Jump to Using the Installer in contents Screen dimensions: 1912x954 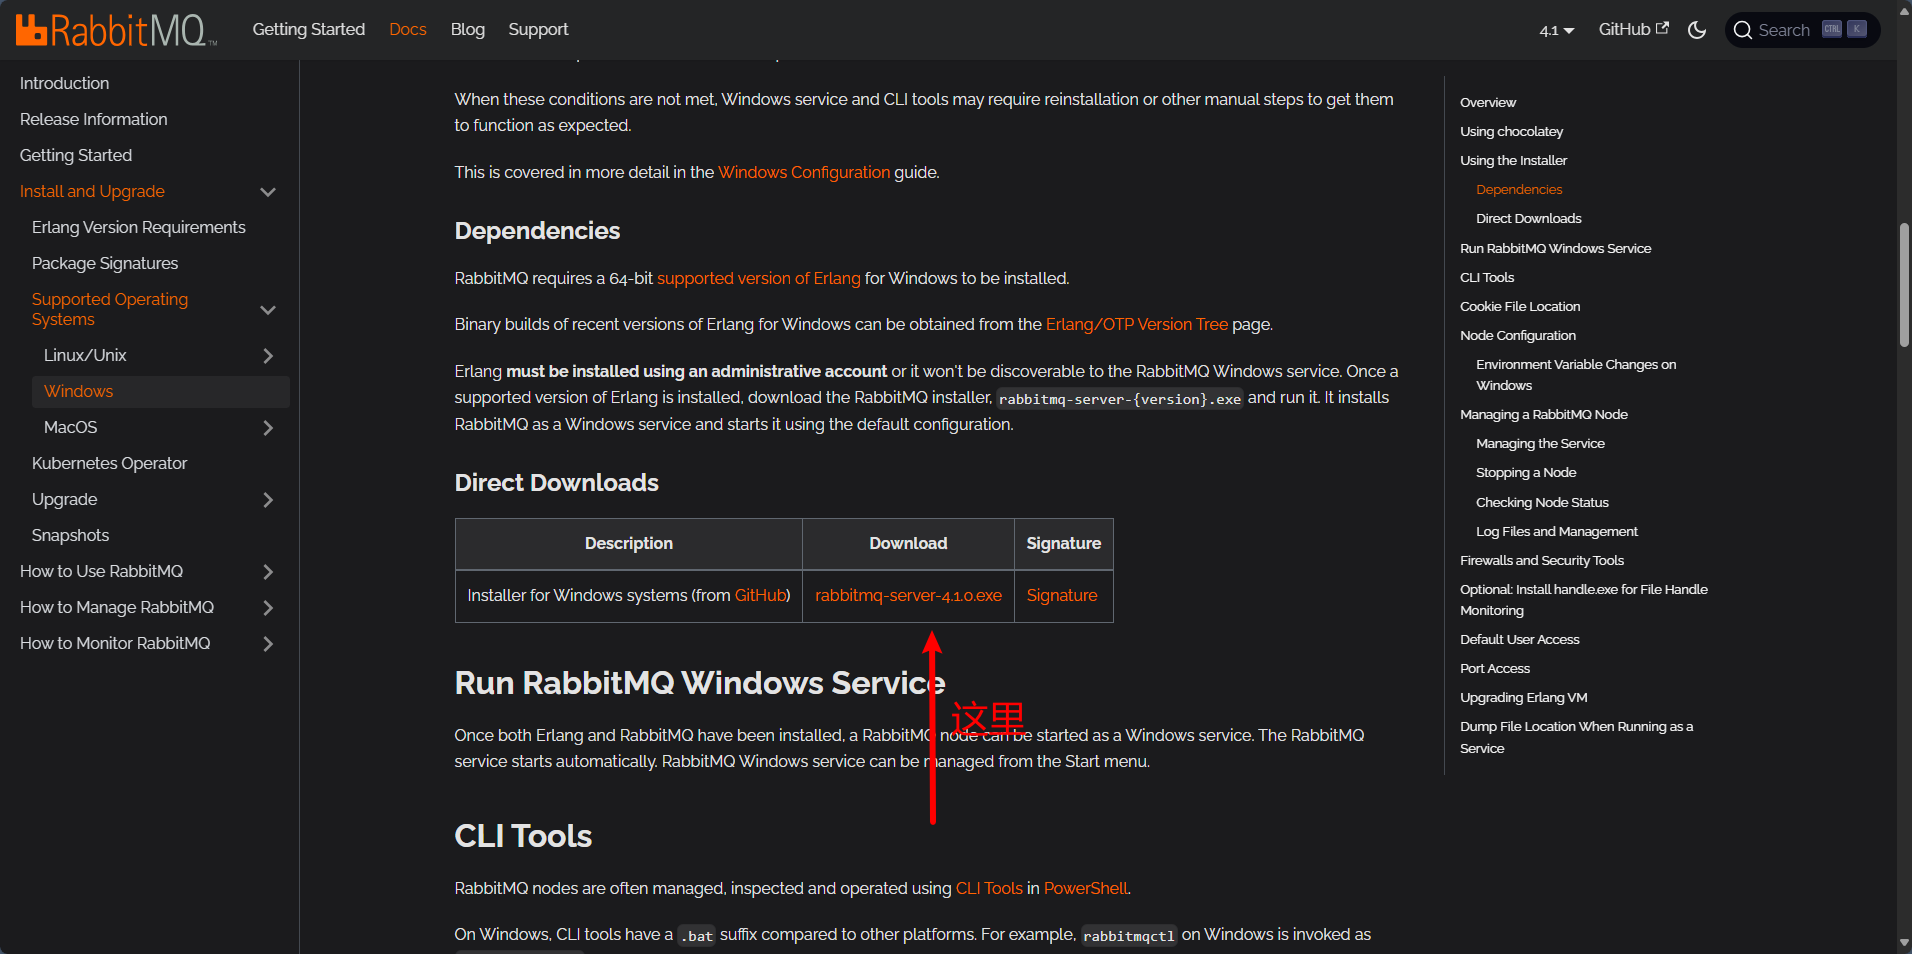(x=1513, y=160)
